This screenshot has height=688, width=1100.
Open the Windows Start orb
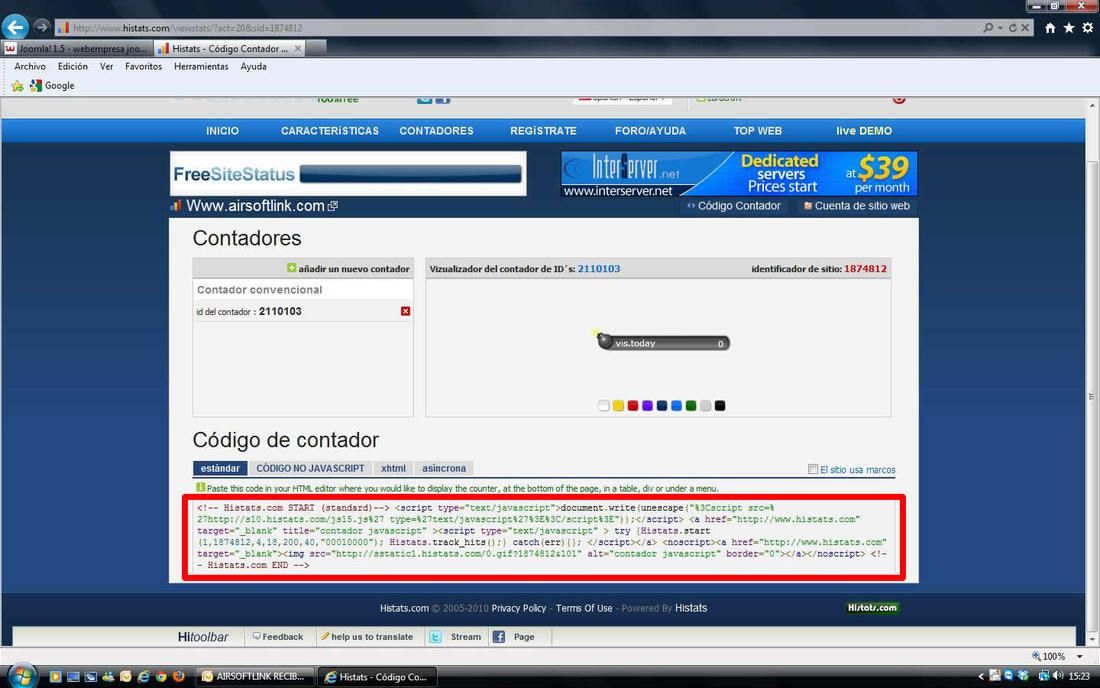click(22, 676)
